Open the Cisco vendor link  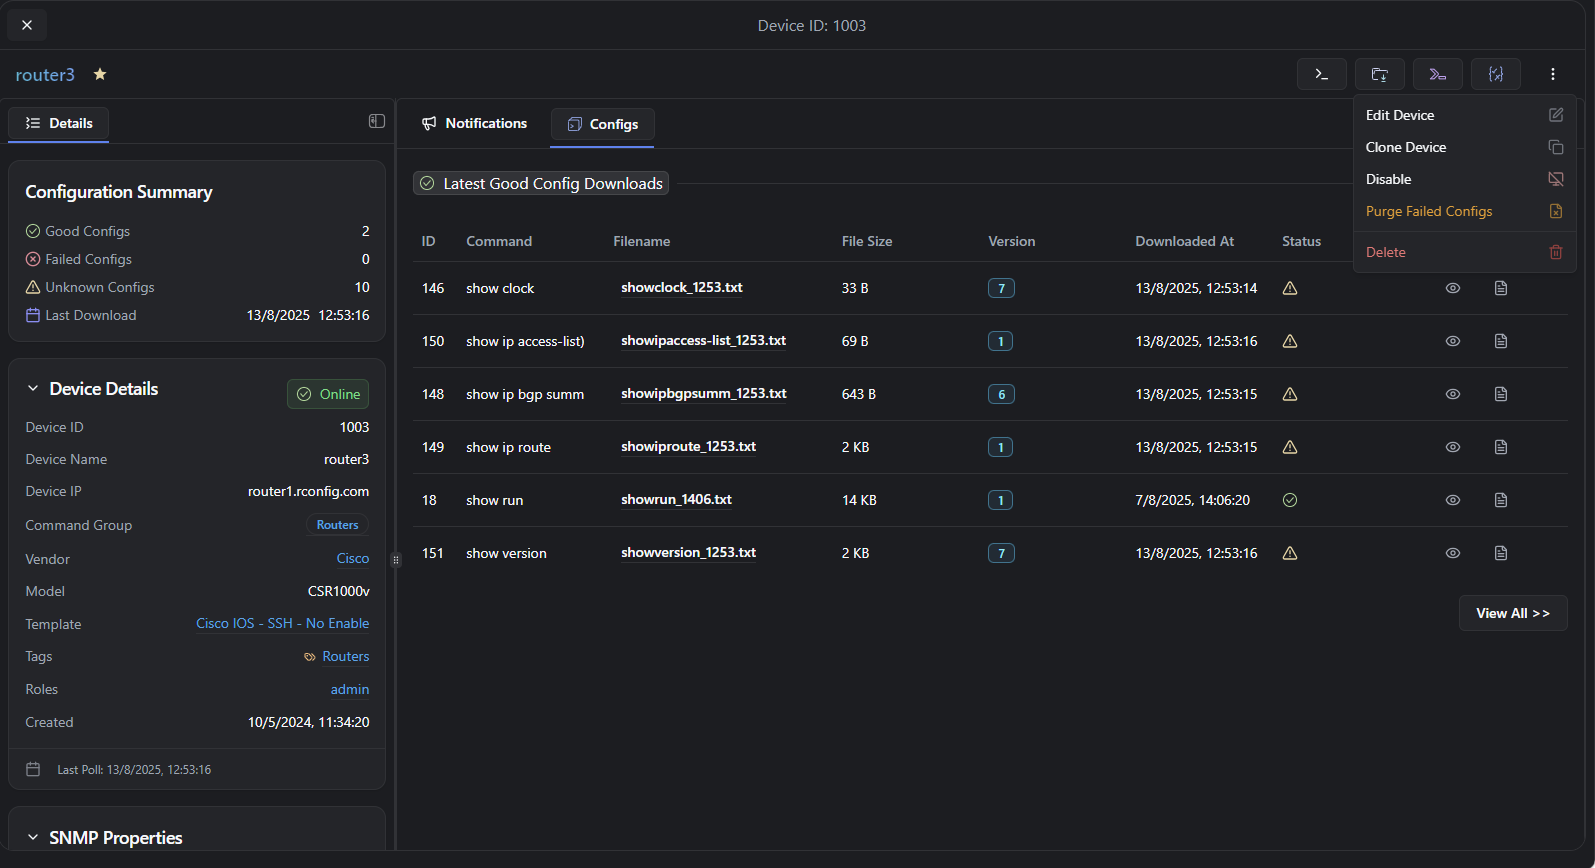352,558
